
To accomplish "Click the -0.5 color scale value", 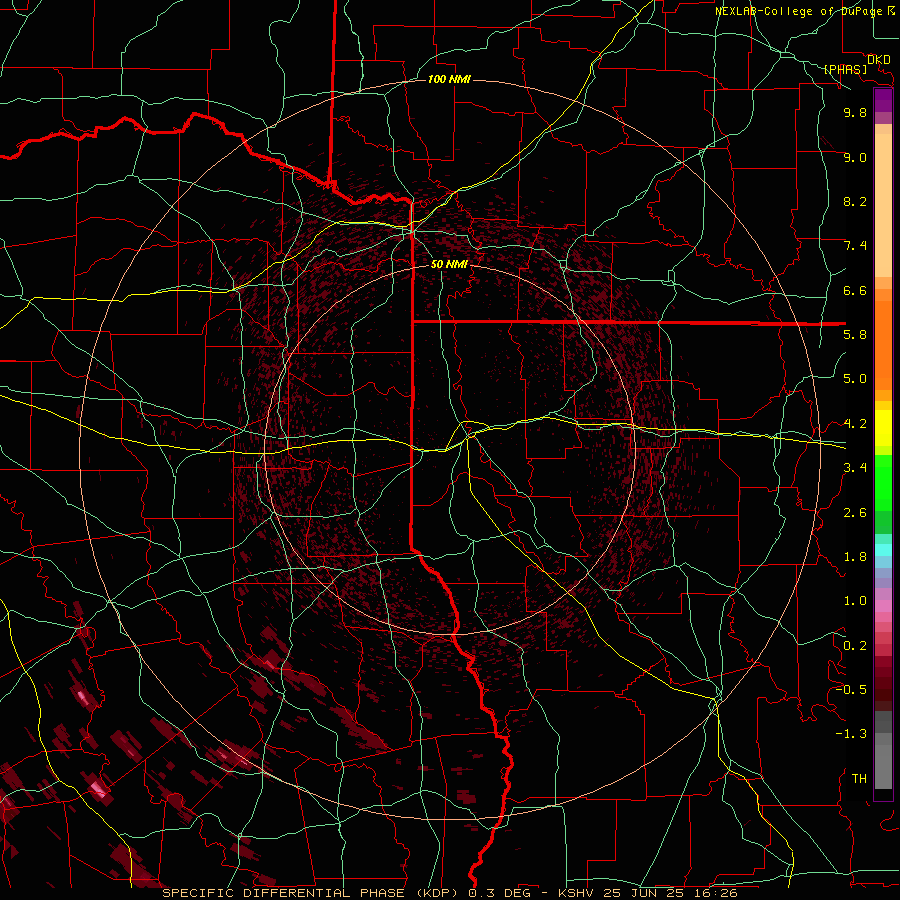I will click(x=851, y=689).
